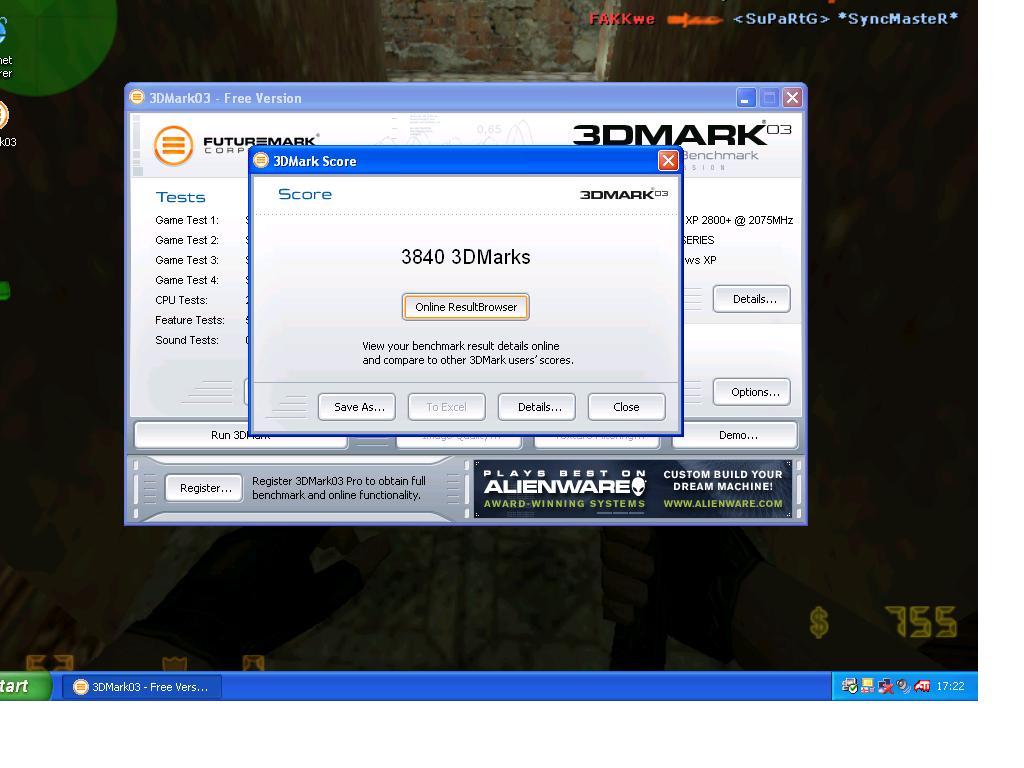The height and width of the screenshot is (768, 1024).
Task: Click the network connection tray icon with checkmark
Action: click(x=849, y=686)
